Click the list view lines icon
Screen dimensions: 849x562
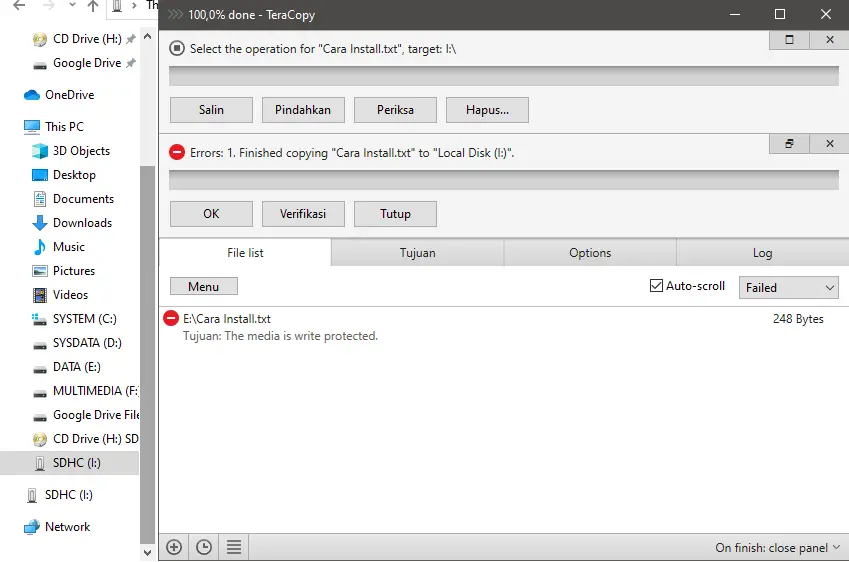pyautogui.click(x=234, y=547)
